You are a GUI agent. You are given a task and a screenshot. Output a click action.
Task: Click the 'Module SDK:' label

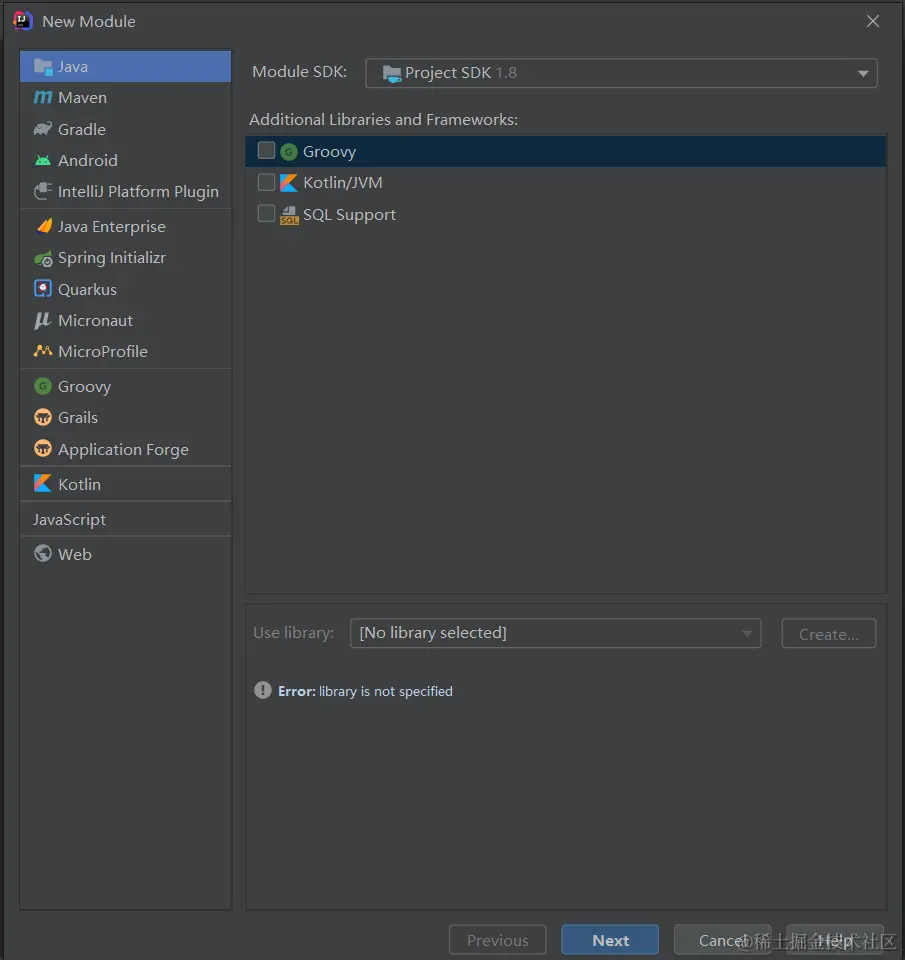click(299, 72)
